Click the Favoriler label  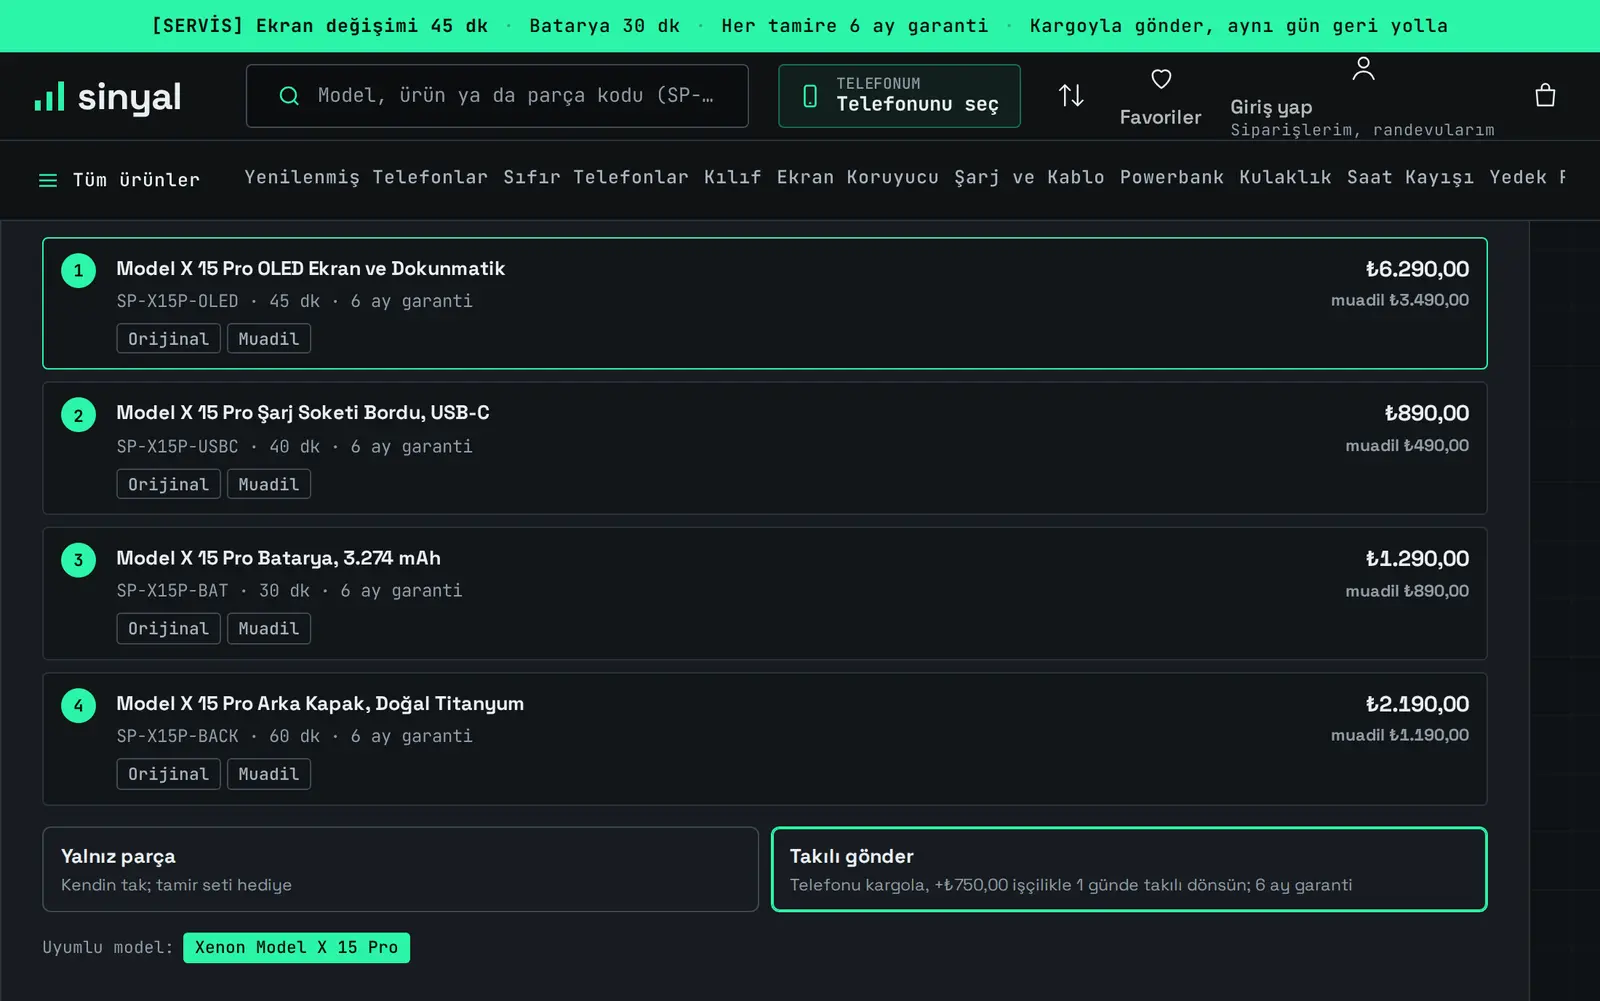tap(1160, 117)
